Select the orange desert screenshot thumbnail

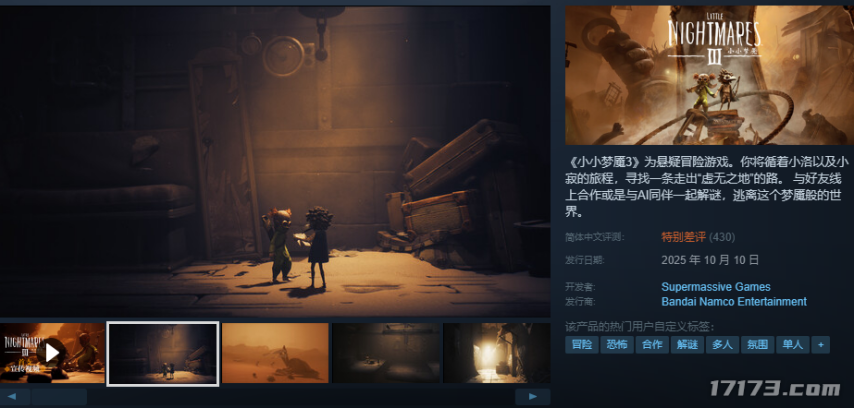pos(275,352)
